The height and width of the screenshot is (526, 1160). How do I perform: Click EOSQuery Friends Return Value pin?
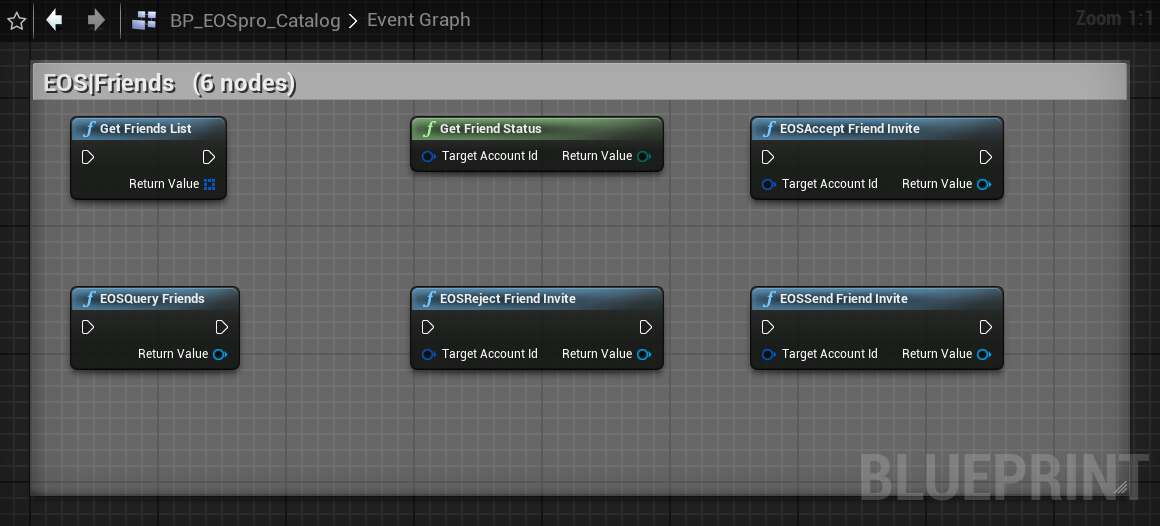click(220, 354)
